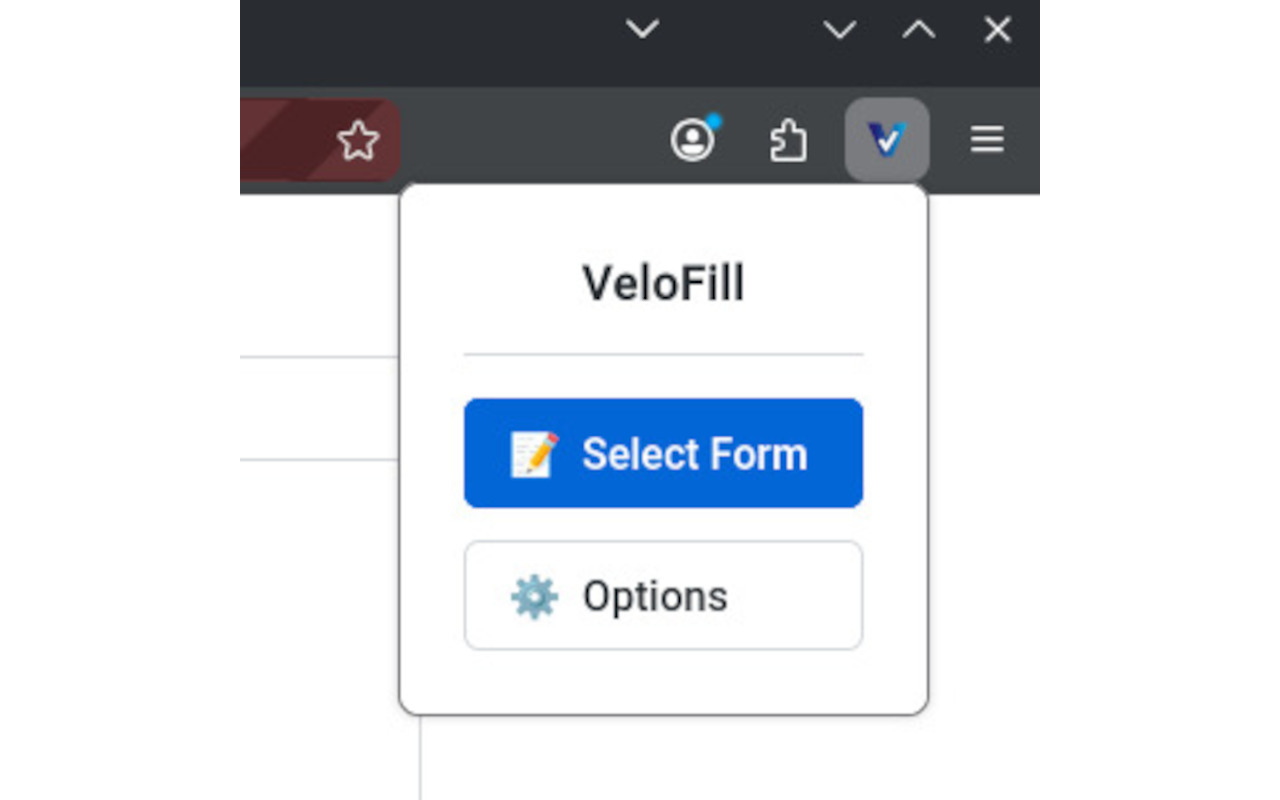Close the window with the X button
This screenshot has width=1280, height=800.
(x=996, y=30)
